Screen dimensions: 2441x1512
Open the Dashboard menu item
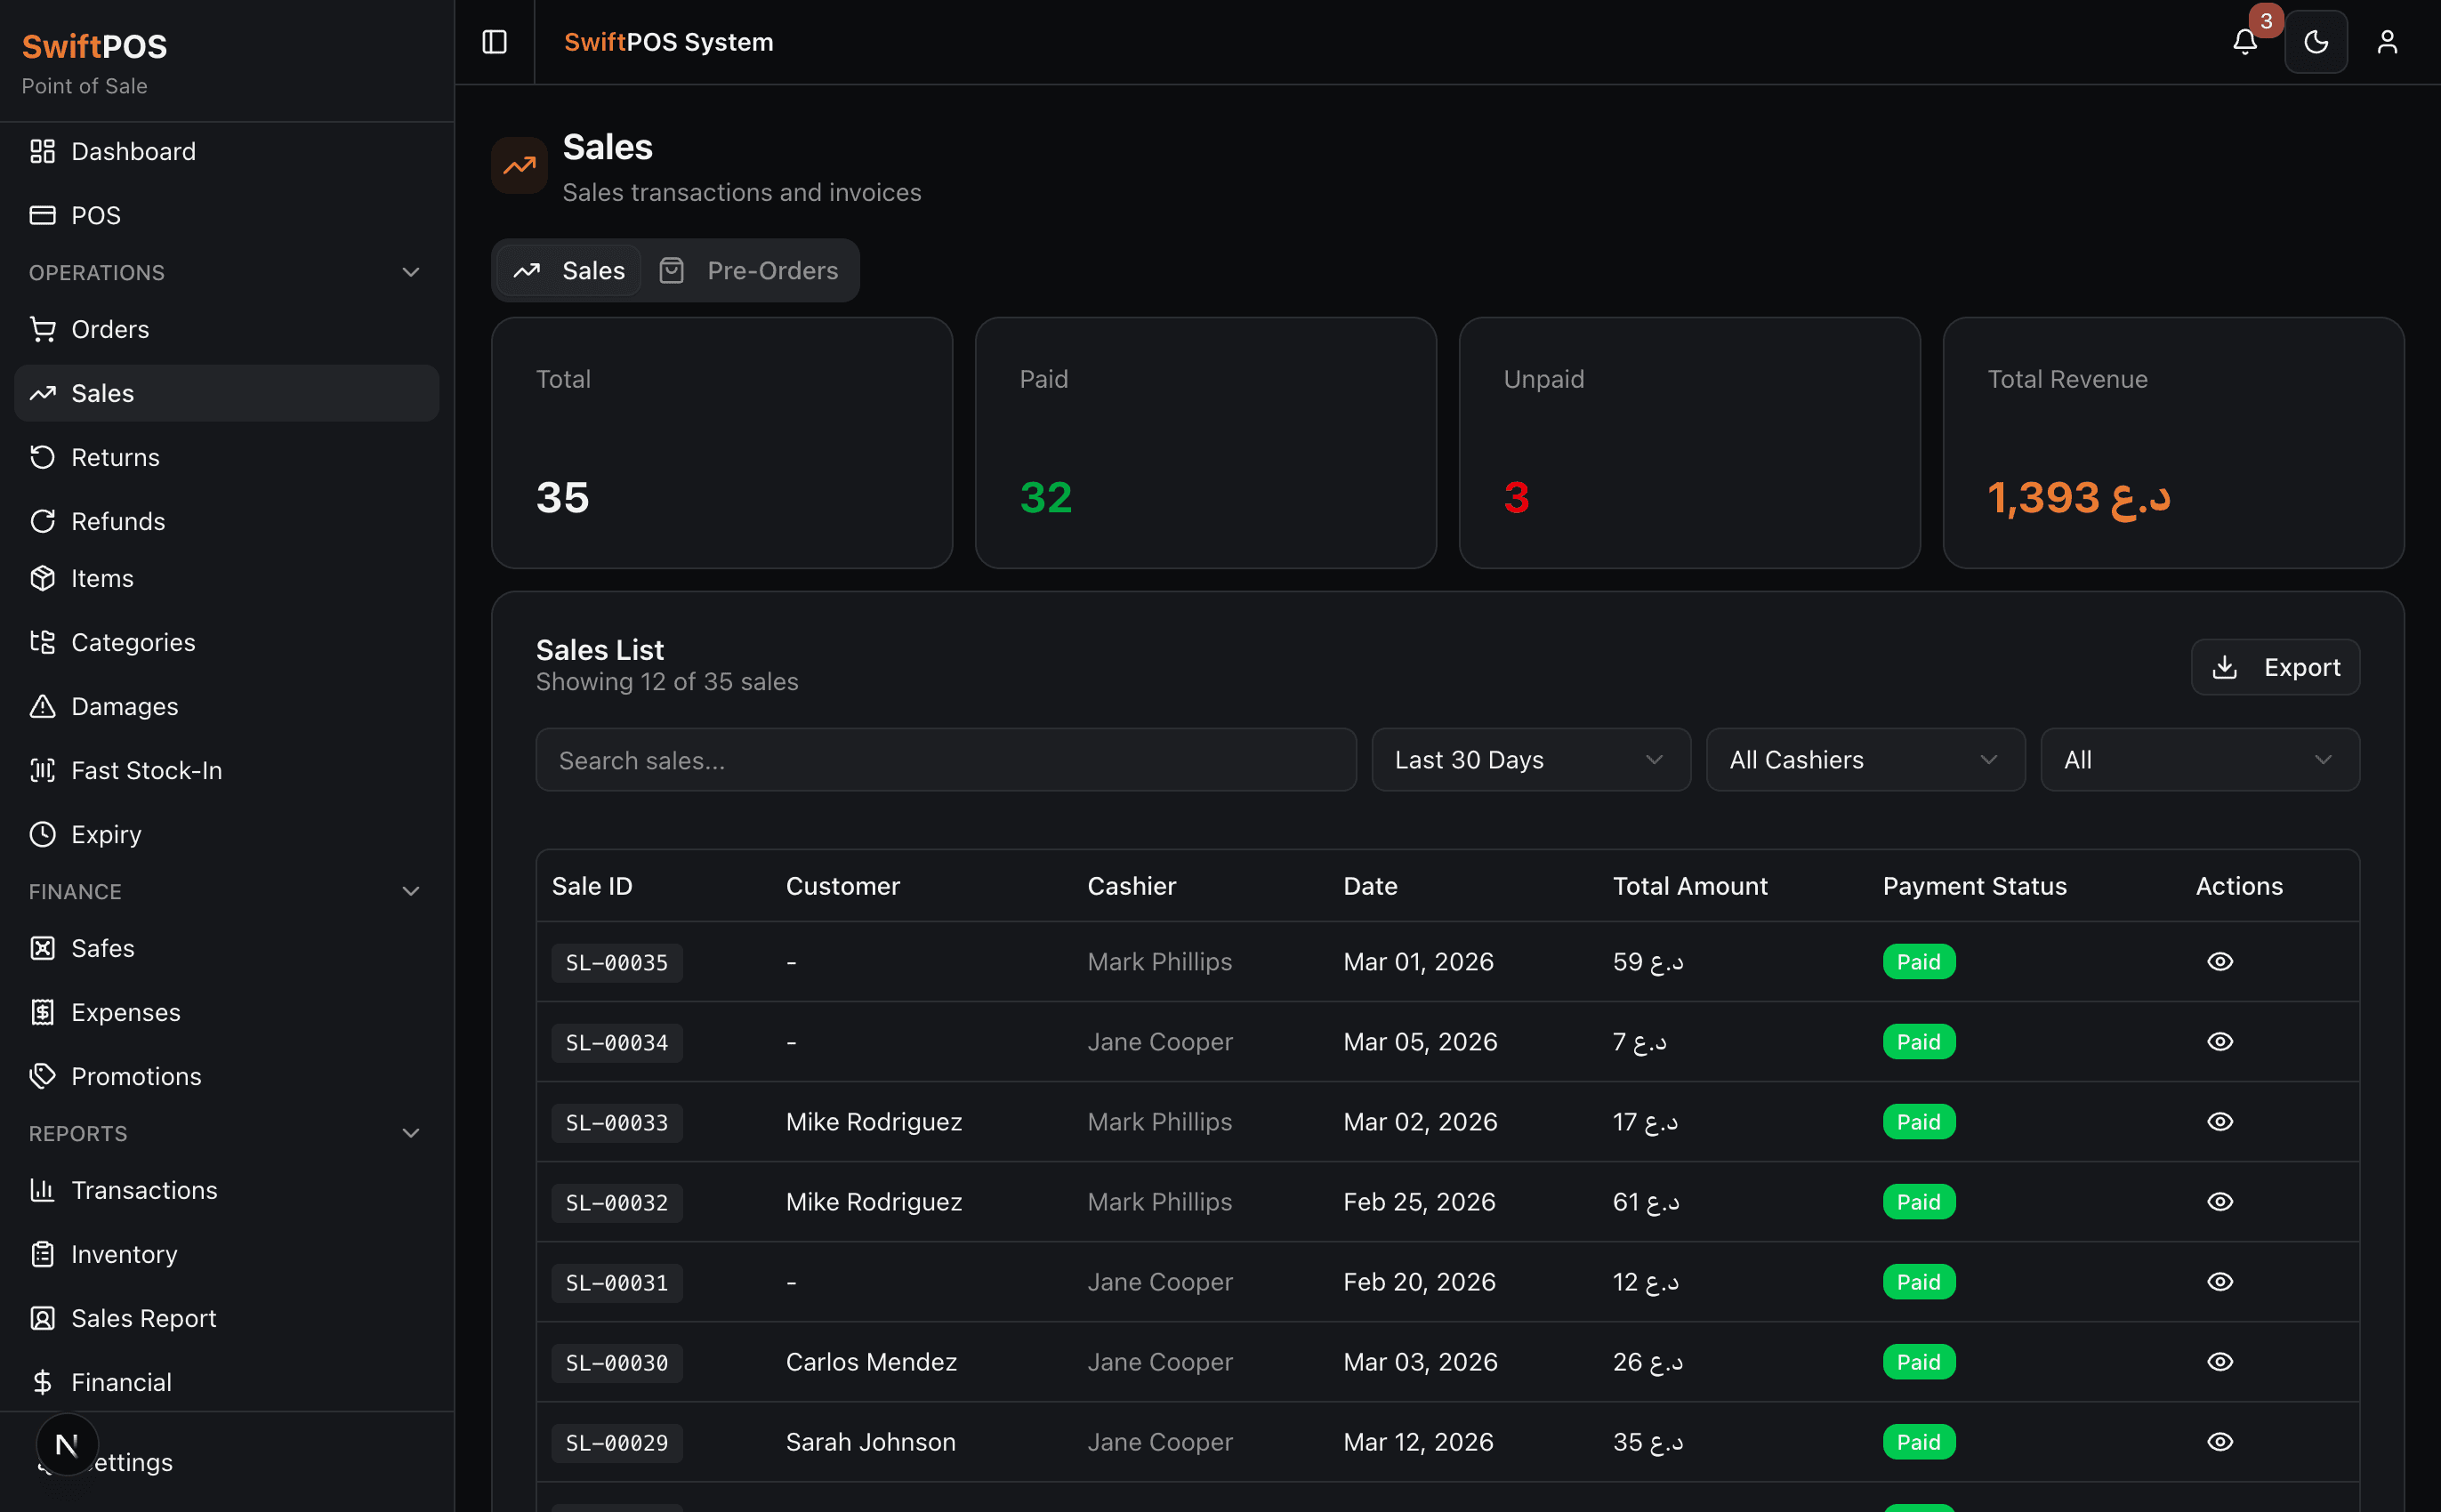tap(133, 151)
